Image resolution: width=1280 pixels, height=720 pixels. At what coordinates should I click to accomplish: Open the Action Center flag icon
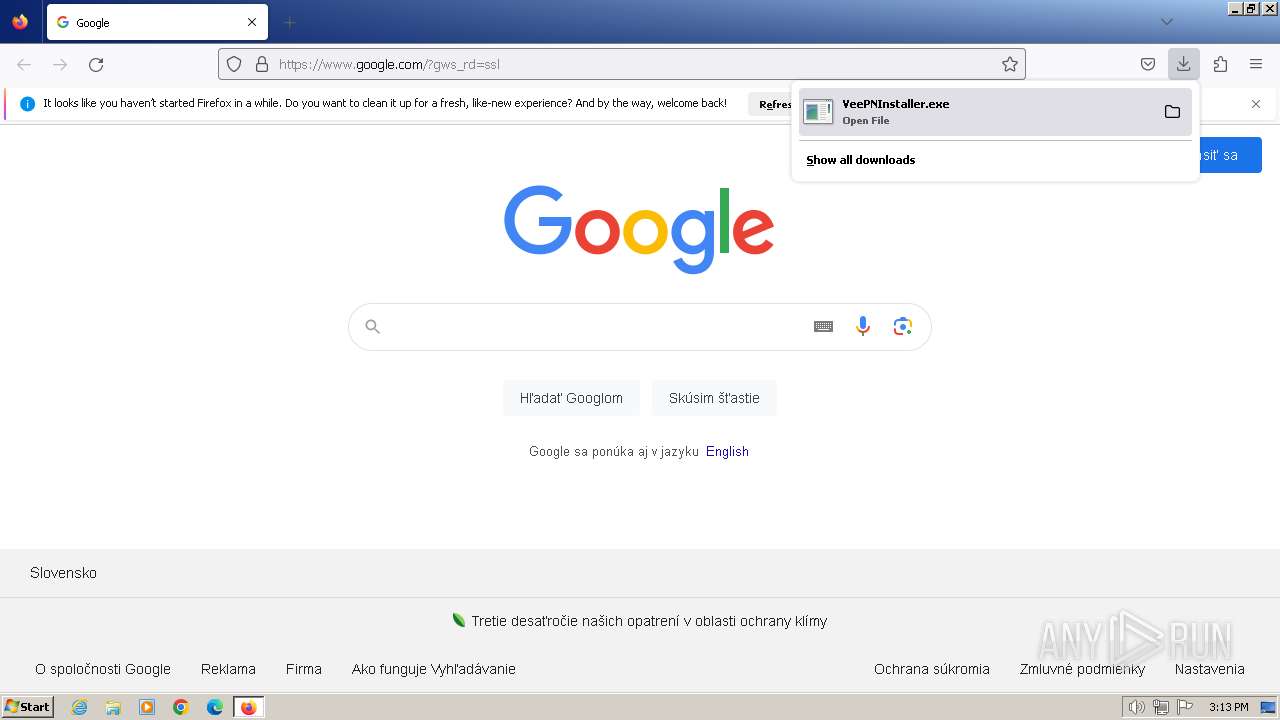coord(1186,707)
